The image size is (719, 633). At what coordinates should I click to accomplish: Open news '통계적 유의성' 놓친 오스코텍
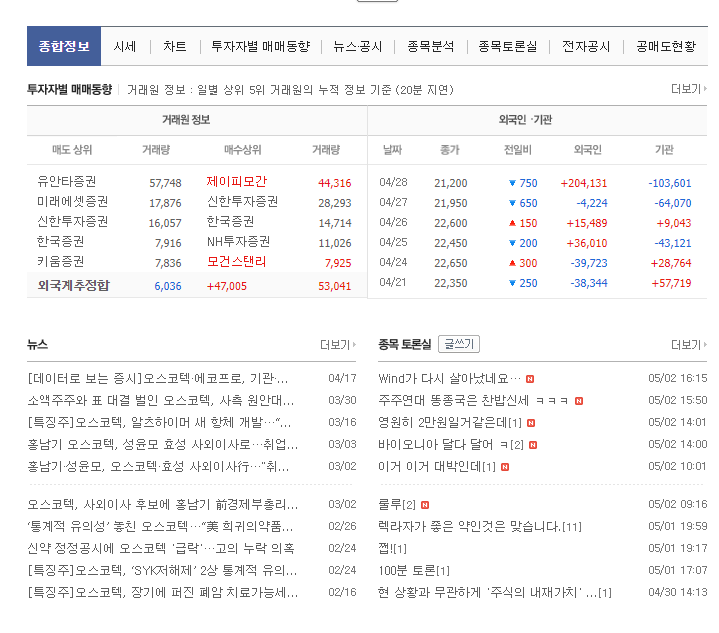160,526
